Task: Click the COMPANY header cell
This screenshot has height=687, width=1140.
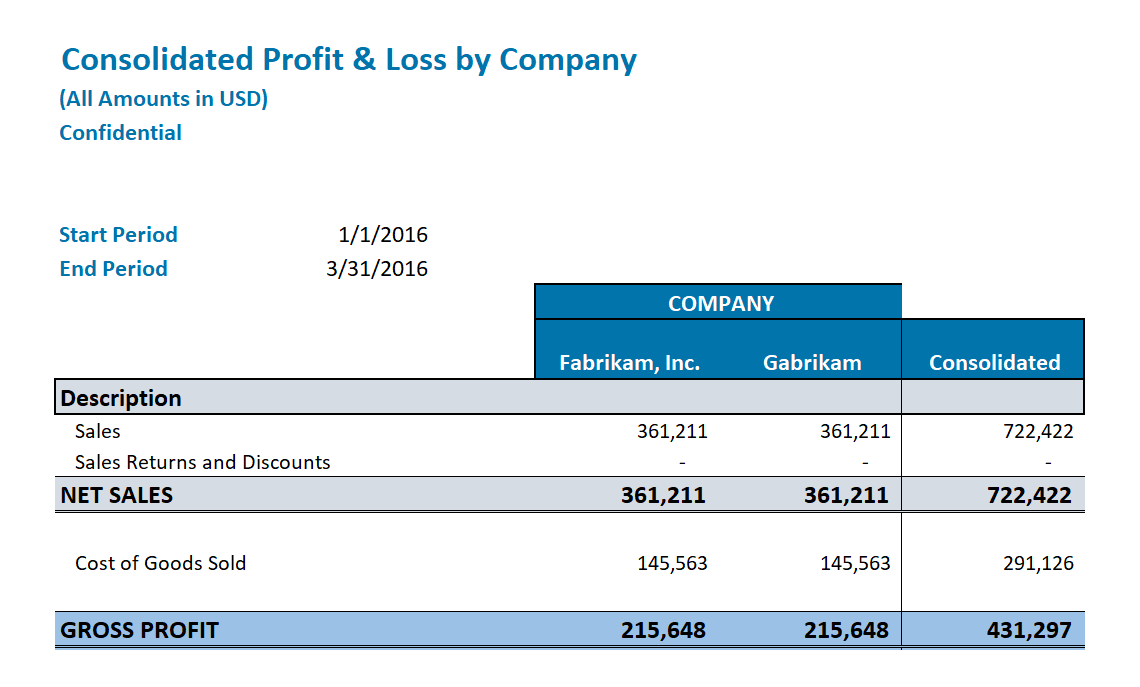Action: click(720, 303)
